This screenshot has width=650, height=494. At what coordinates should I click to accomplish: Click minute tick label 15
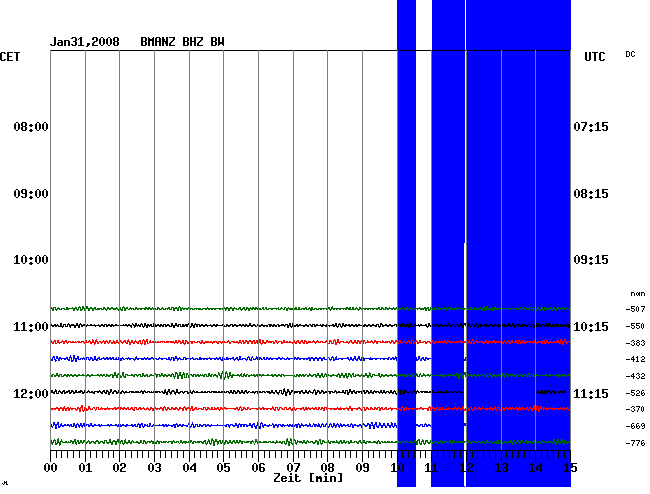click(x=570, y=468)
